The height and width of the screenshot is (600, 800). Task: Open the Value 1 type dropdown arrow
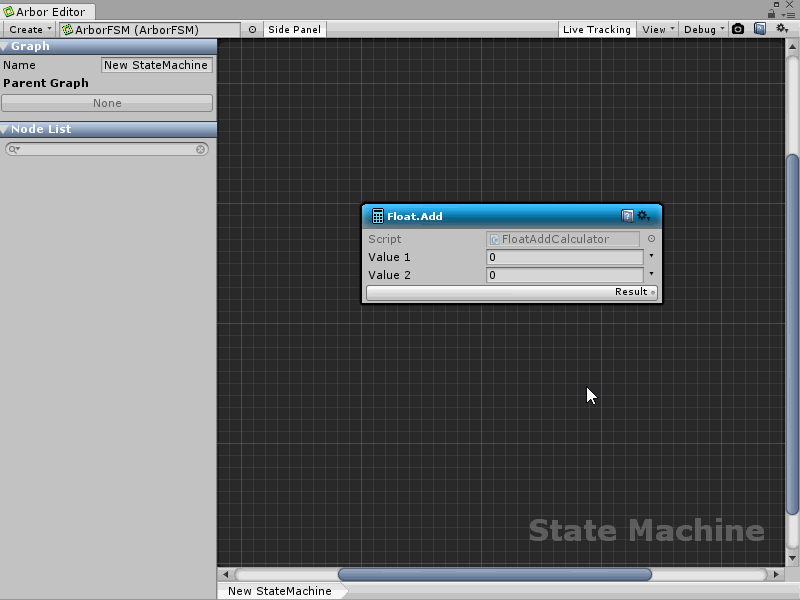pos(651,256)
